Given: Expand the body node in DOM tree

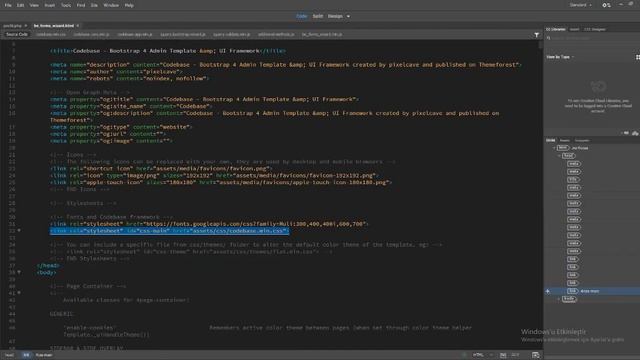Looking at the screenshot, I should (x=559, y=299).
